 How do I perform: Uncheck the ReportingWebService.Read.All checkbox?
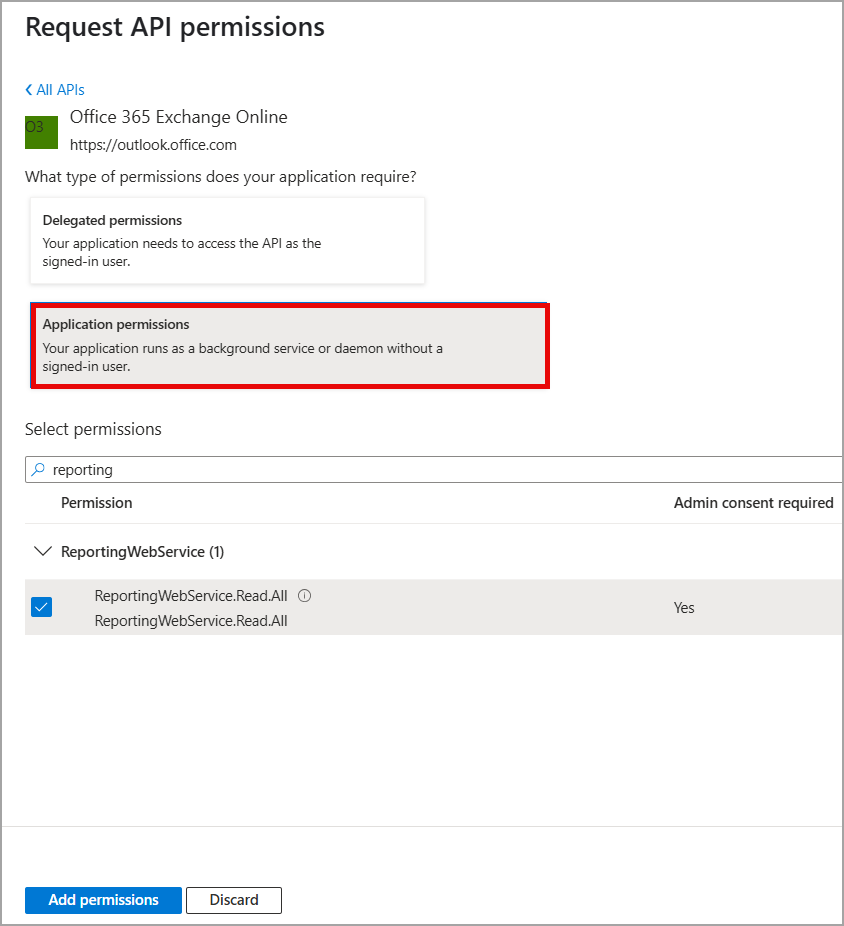tap(41, 607)
